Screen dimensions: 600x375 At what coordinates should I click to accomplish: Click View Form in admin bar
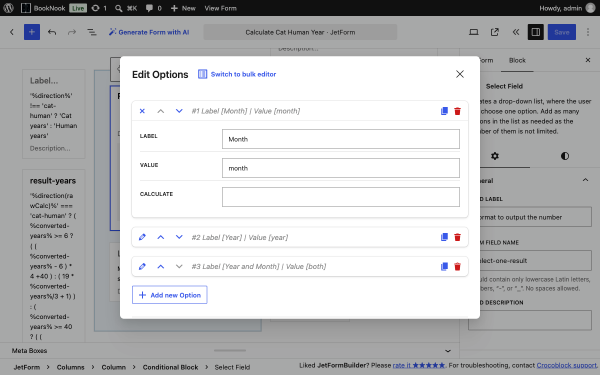point(220,8)
